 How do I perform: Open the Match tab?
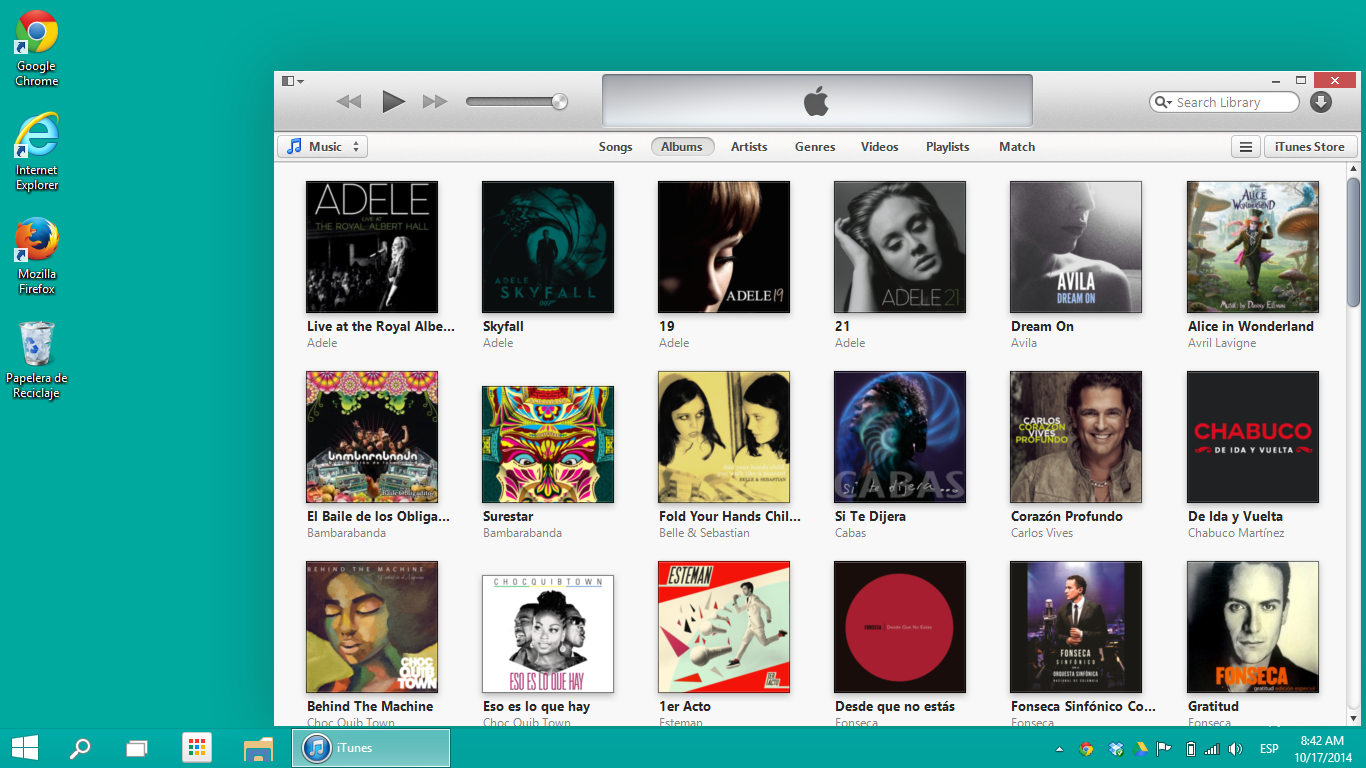pyautogui.click(x=1017, y=146)
